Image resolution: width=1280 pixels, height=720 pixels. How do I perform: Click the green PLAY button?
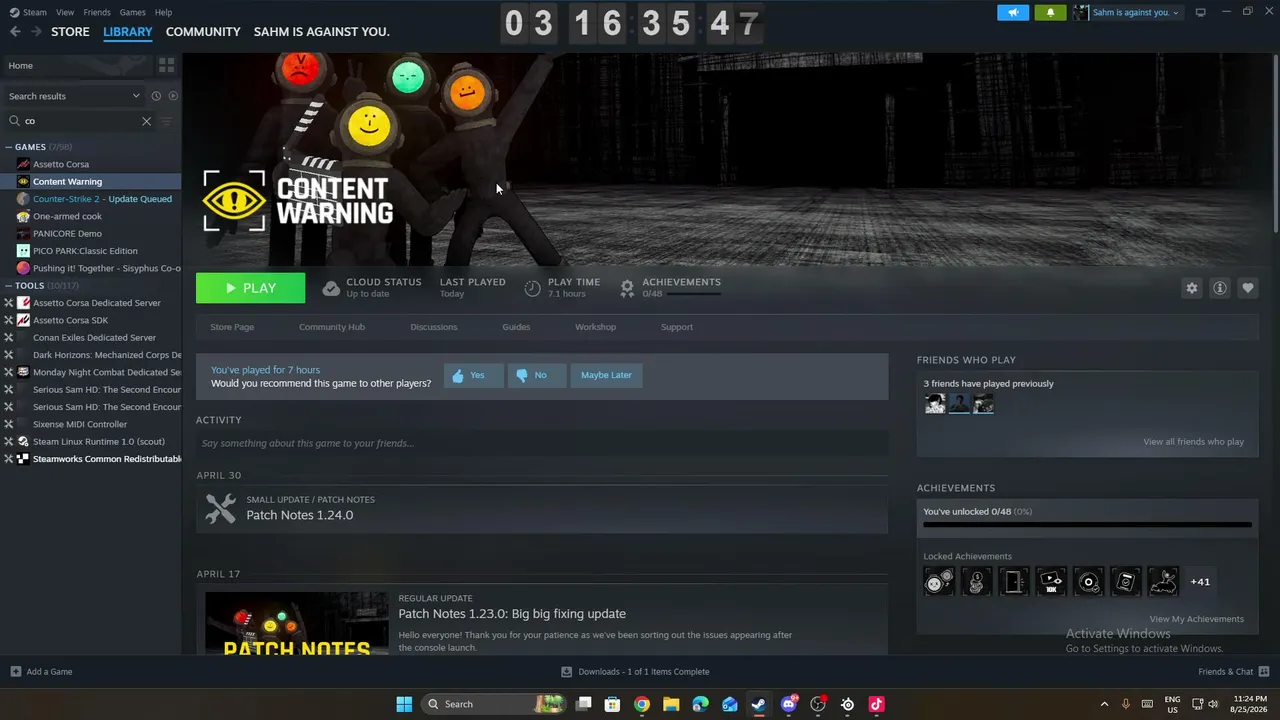coord(250,288)
